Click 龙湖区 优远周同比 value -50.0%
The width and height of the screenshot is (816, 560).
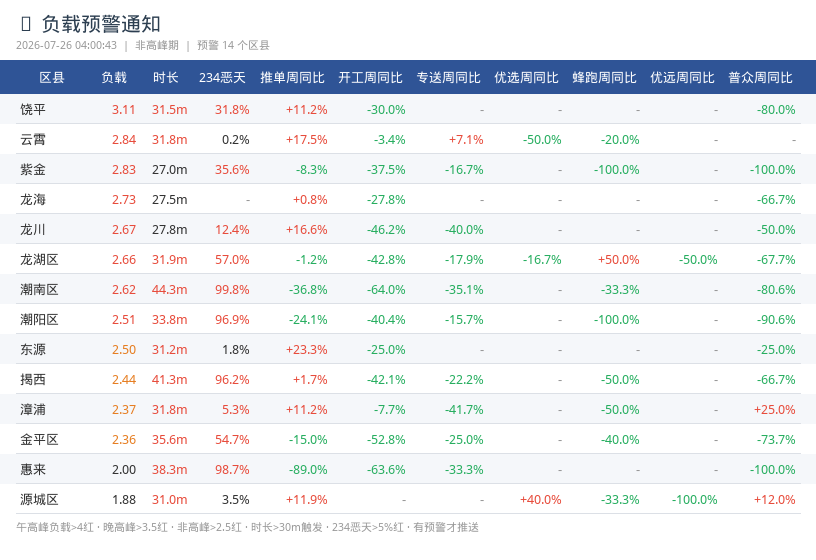698,260
